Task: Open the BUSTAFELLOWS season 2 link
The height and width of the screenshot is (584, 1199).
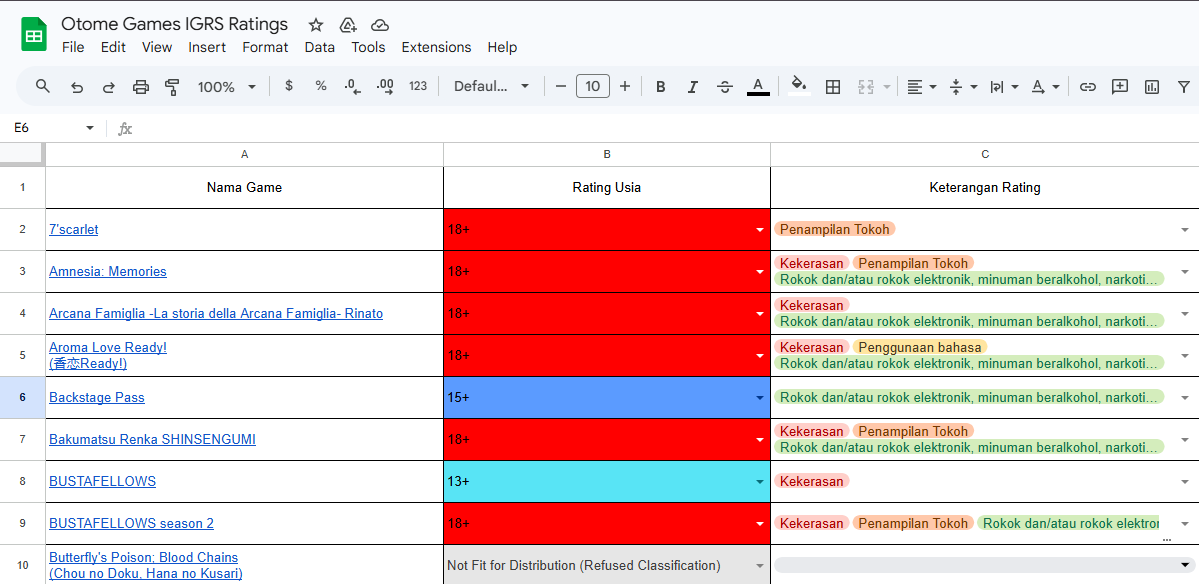Action: [132, 524]
